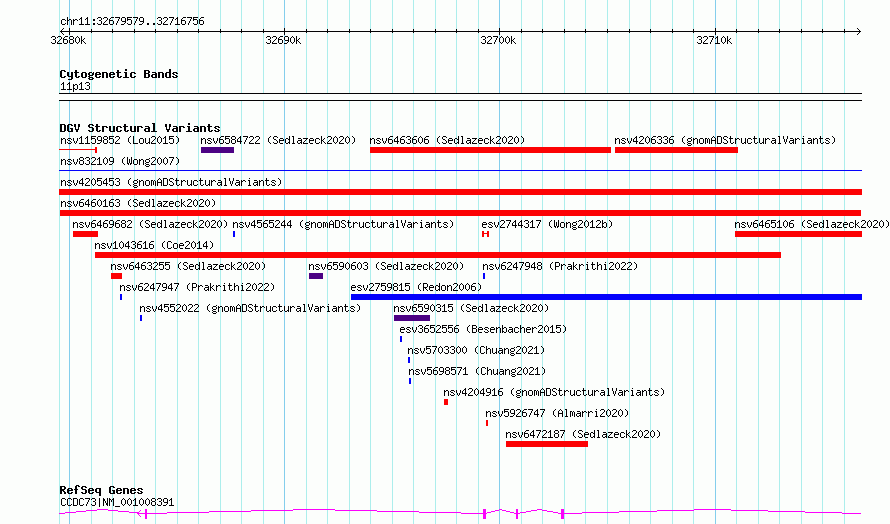Select nsv6465106 (Sedlazeck2020) label

[812, 224]
